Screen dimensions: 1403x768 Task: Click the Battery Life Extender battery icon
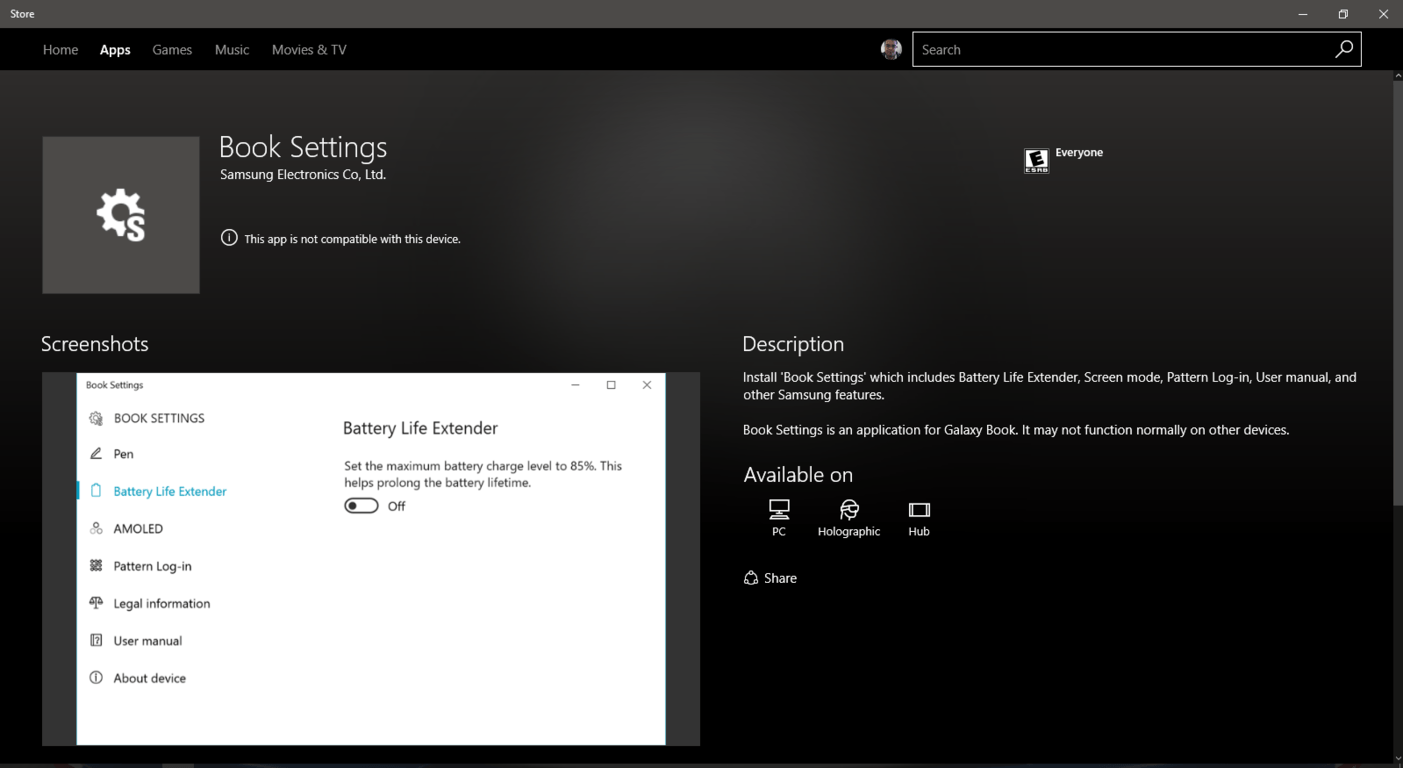pyautogui.click(x=96, y=491)
